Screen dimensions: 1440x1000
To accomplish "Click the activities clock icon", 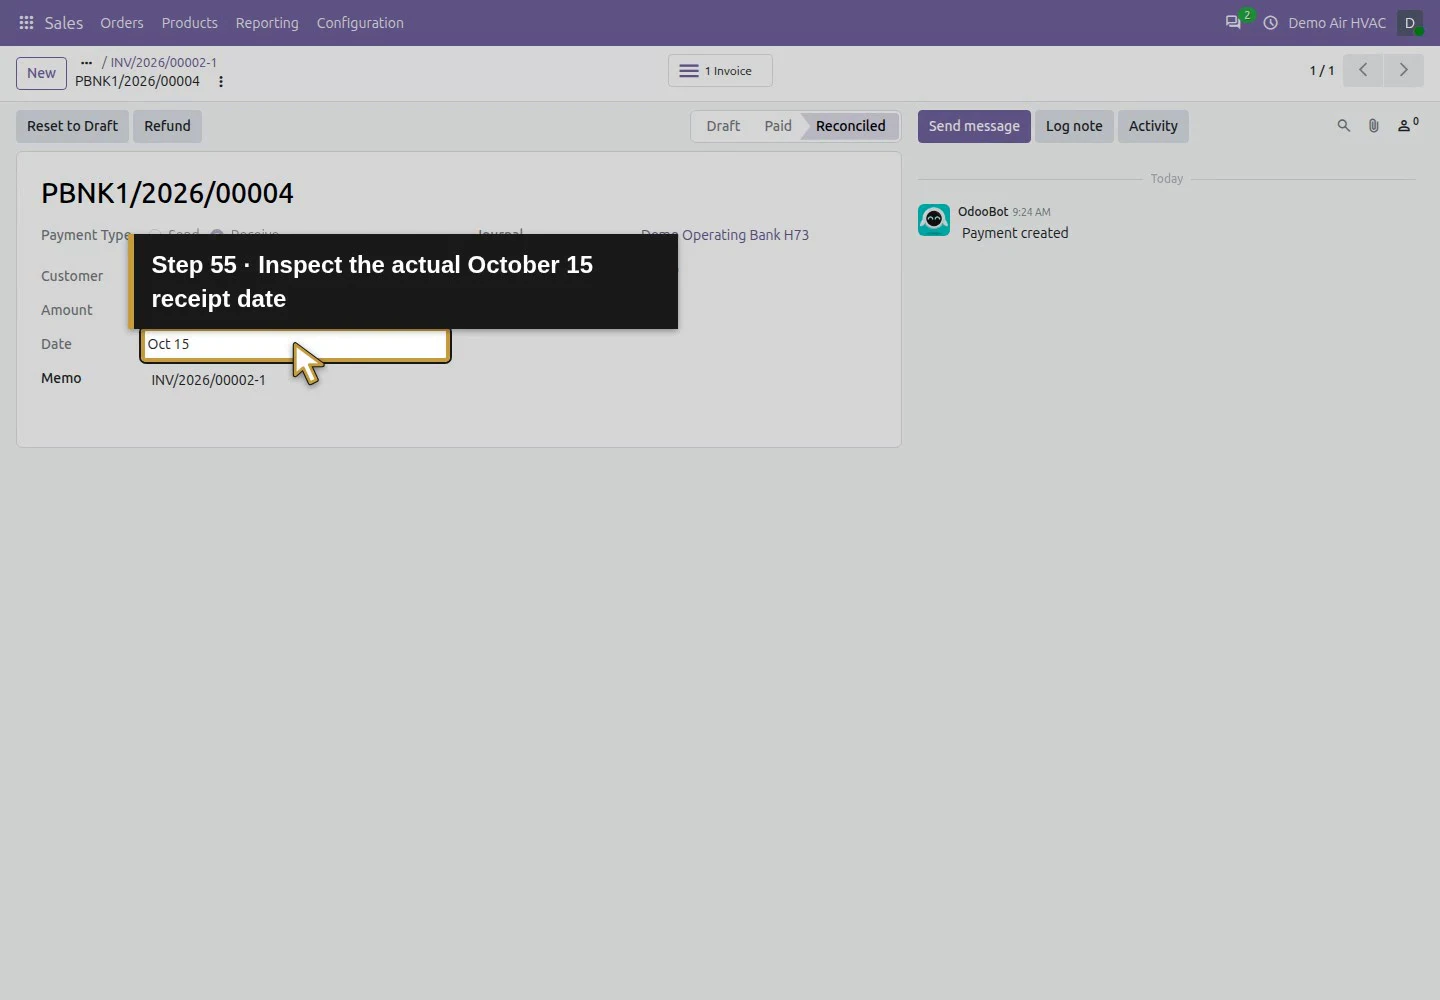I will point(1270,22).
